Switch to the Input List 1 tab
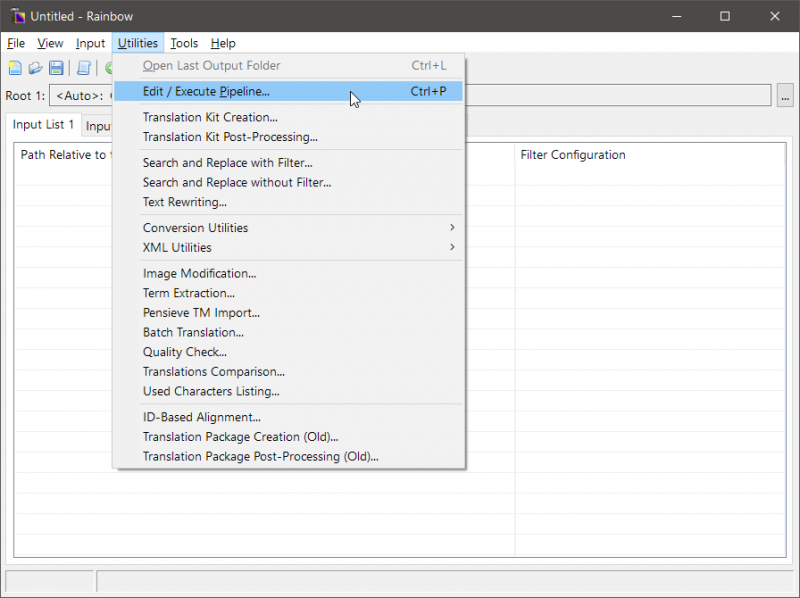This screenshot has width=800, height=598. tap(43, 125)
